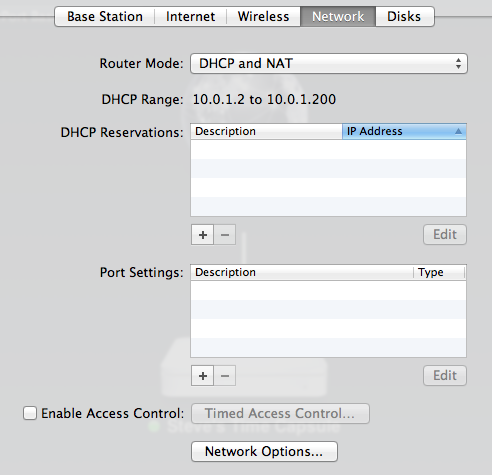Add a new DHCP reservation with plus
The image size is (492, 475).
point(202,235)
